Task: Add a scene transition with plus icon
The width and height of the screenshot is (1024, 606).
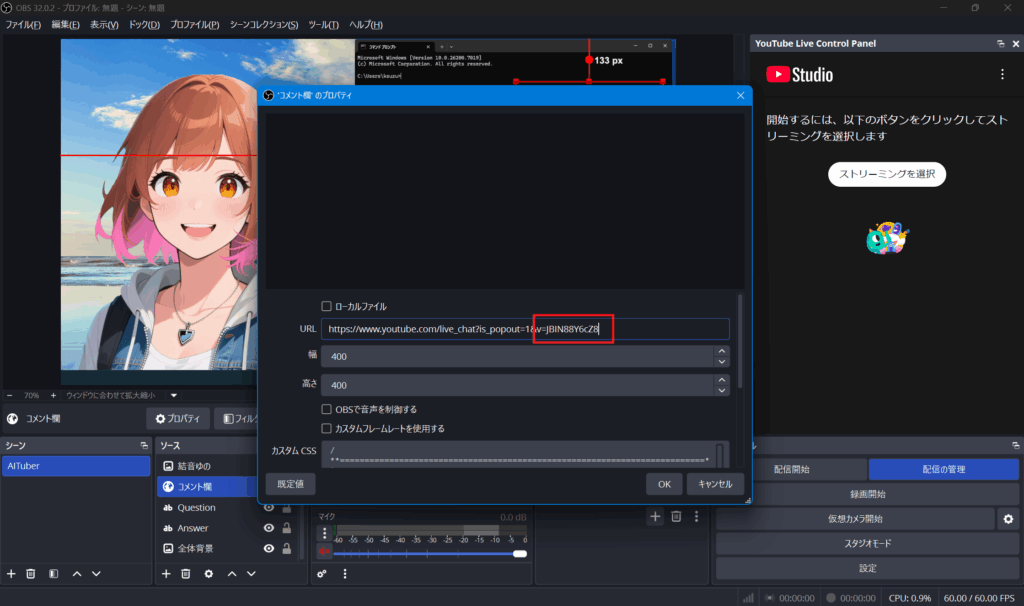Action: 655,516
